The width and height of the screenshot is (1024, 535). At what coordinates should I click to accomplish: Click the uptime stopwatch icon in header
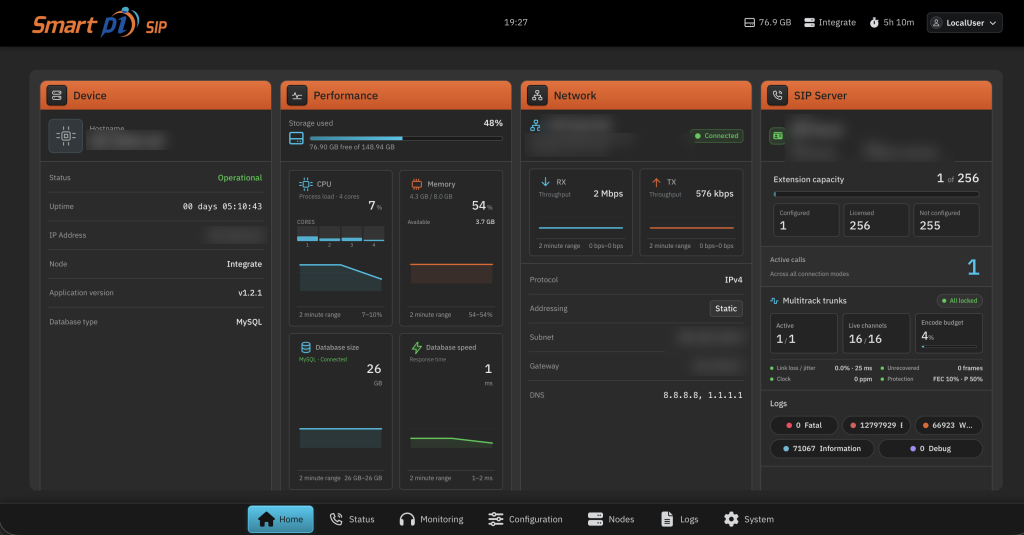tap(874, 22)
